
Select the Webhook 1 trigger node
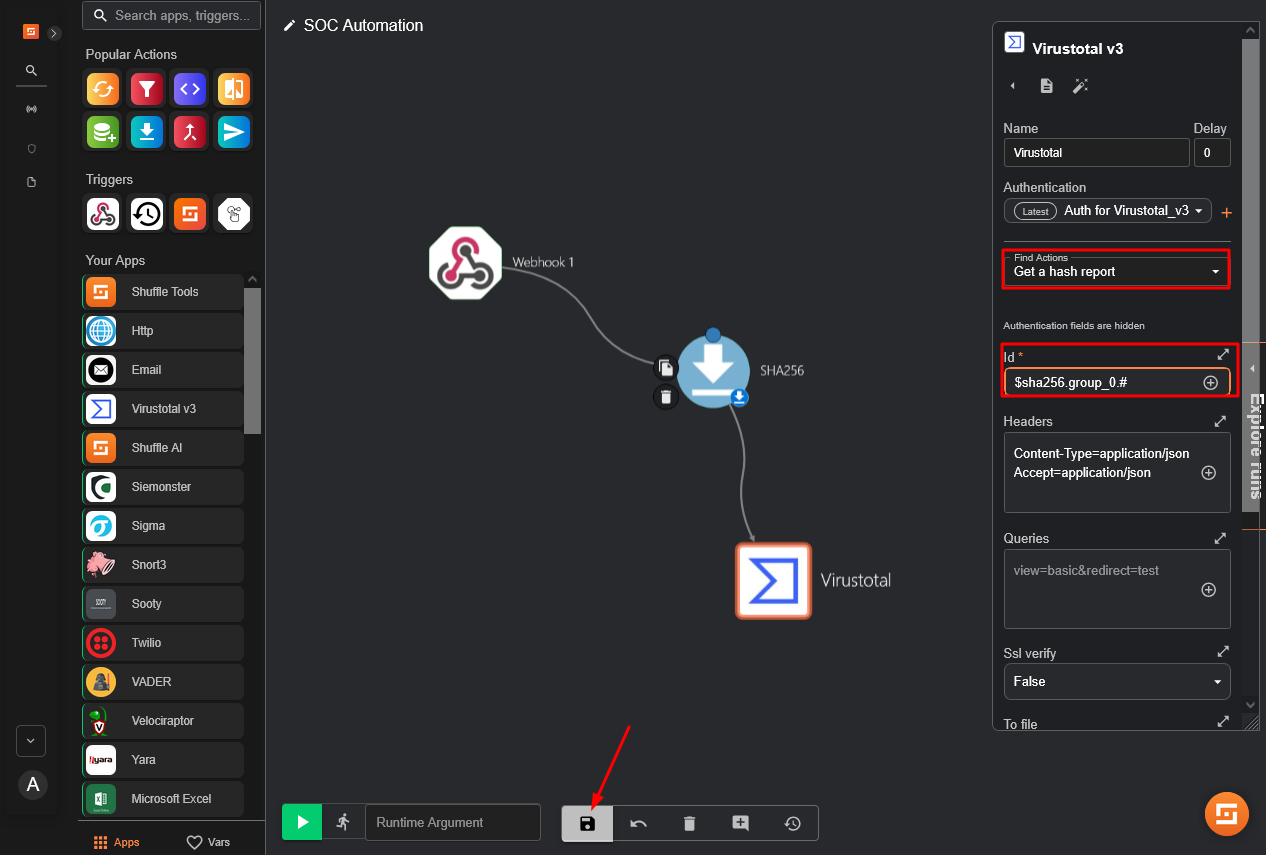tap(465, 263)
